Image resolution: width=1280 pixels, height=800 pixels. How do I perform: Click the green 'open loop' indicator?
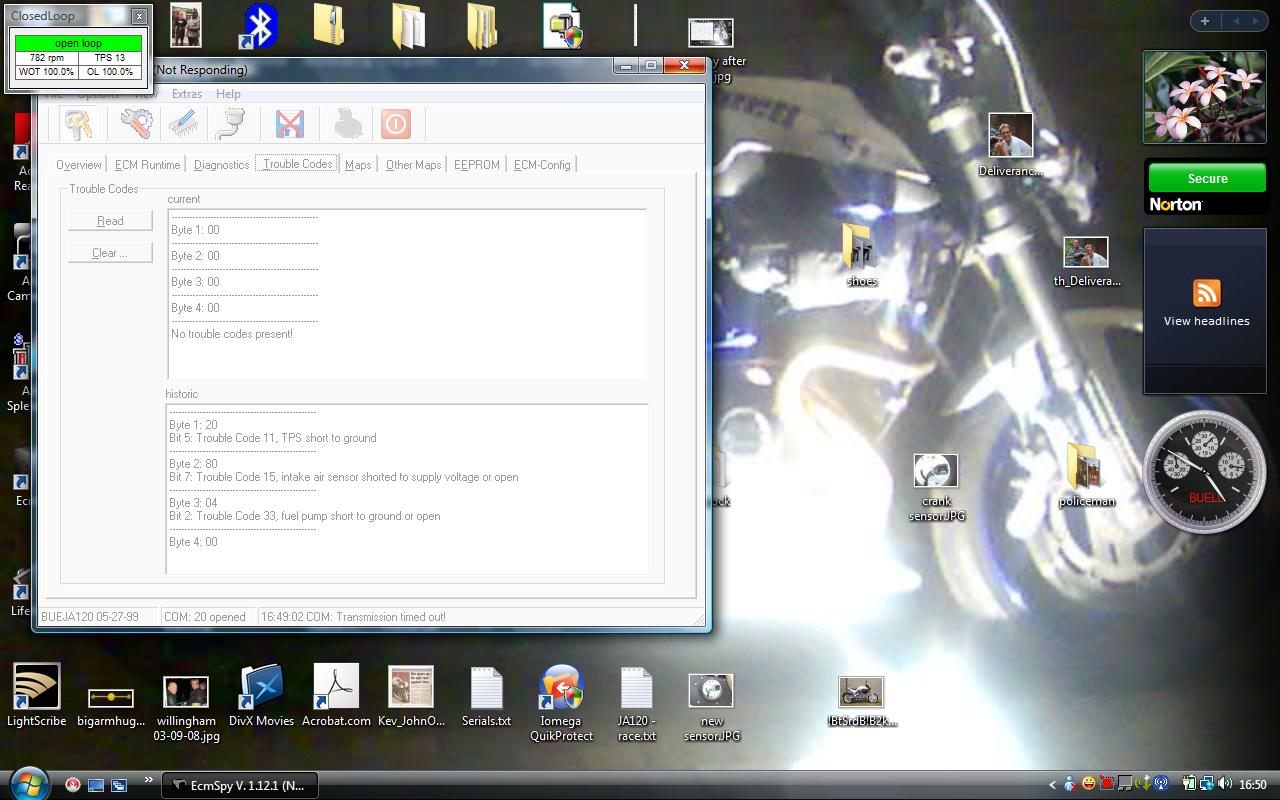coord(78,43)
